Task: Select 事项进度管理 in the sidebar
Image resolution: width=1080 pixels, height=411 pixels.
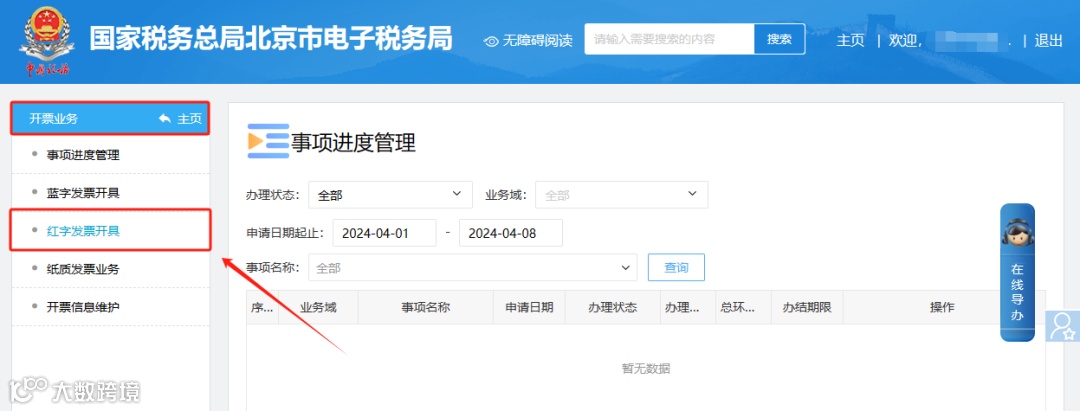Action: 83,155
